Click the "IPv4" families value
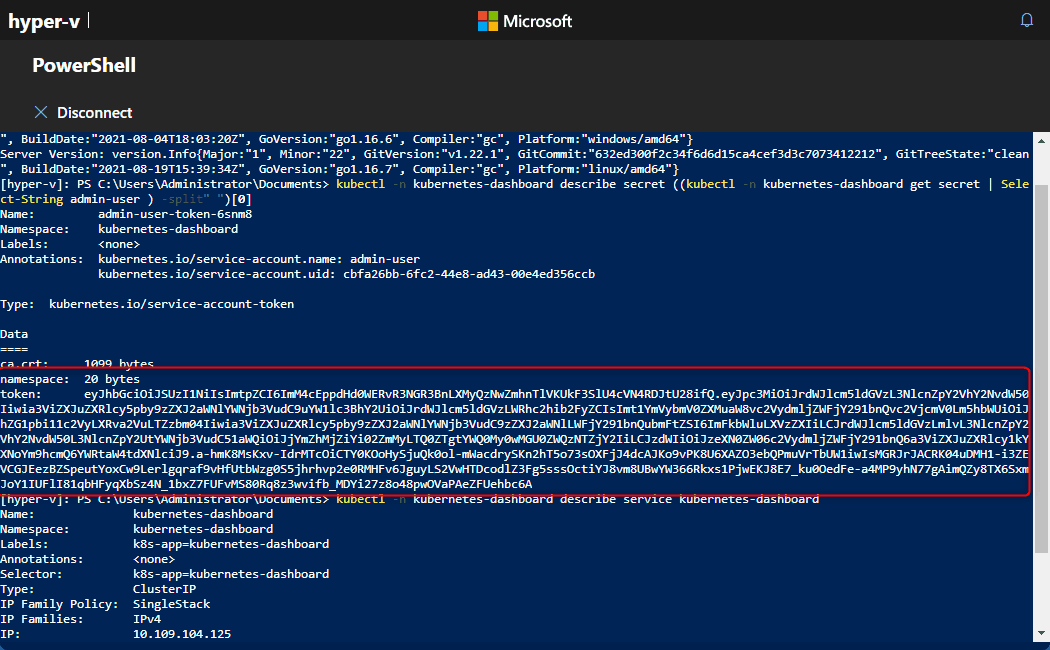Image resolution: width=1050 pixels, height=650 pixels. (147, 619)
